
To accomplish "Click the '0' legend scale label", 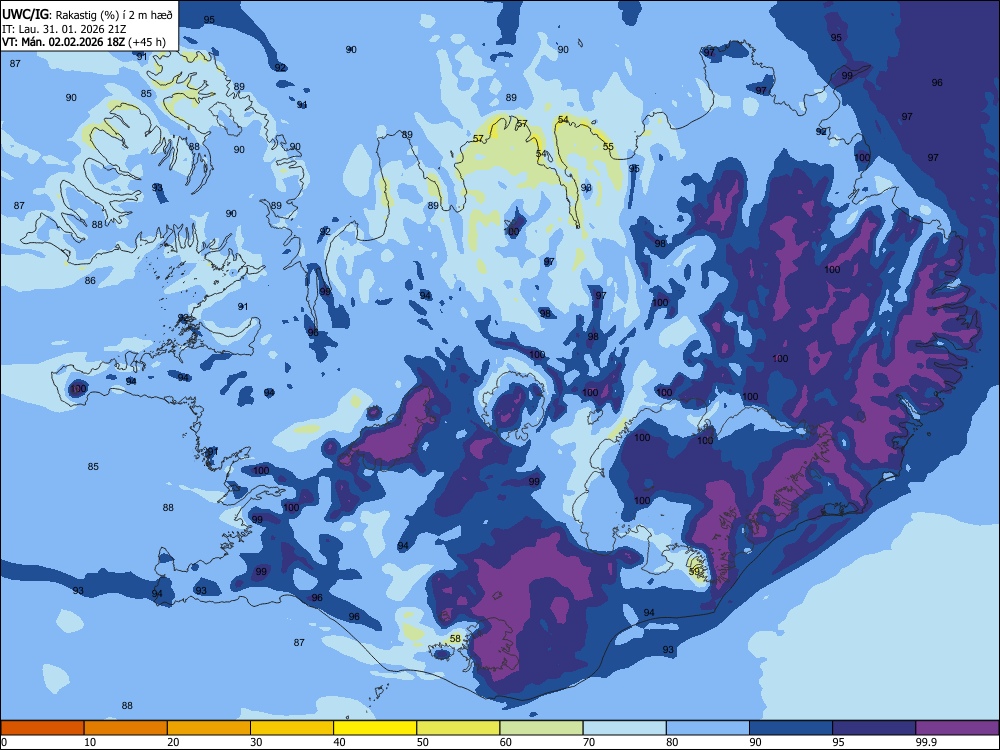I will coord(3,742).
